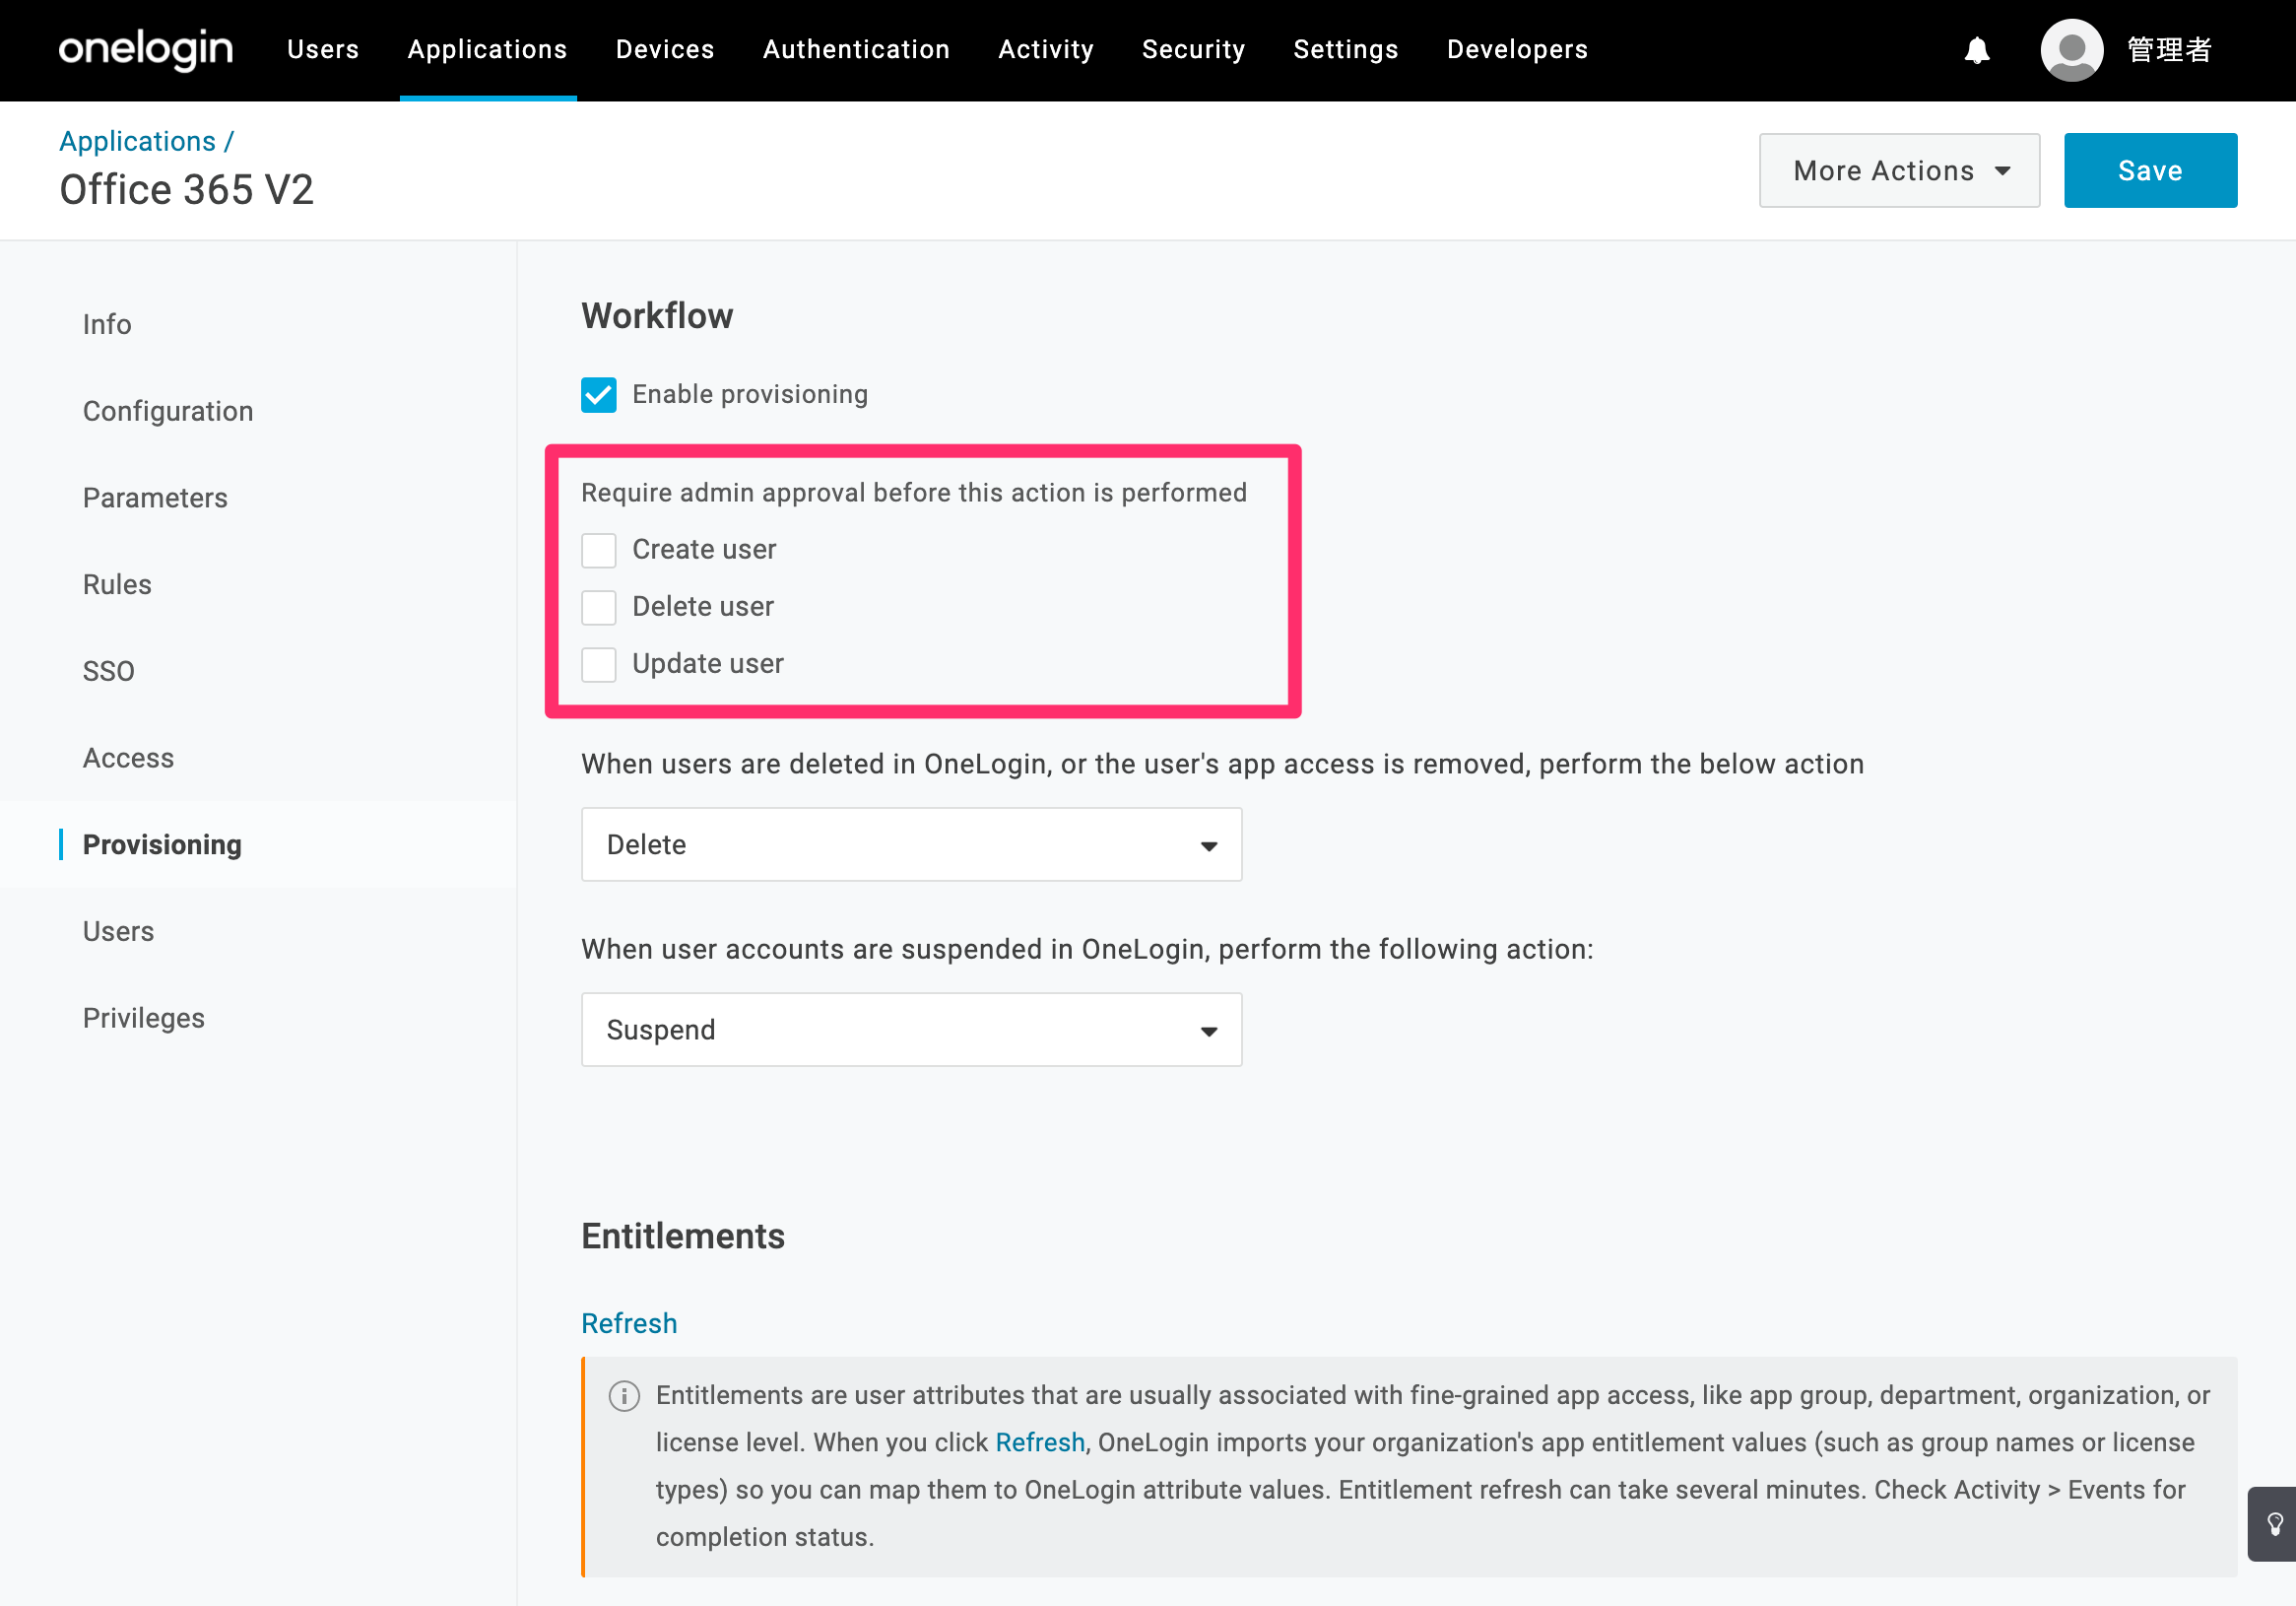Switch to the Parameters side tab
This screenshot has height=1606, width=2296.
(x=155, y=498)
